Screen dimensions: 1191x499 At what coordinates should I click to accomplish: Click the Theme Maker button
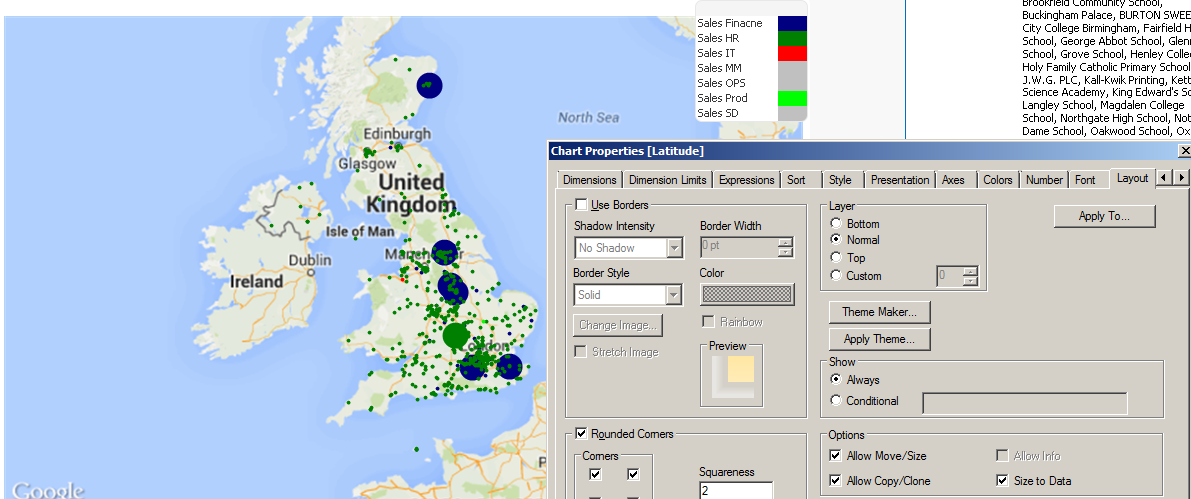point(879,312)
